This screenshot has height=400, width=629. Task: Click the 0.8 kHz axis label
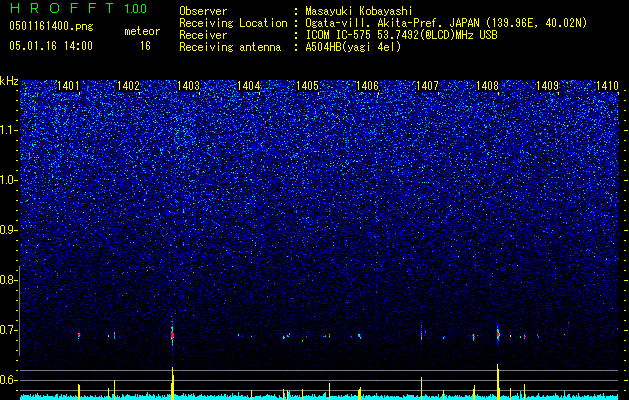8,280
